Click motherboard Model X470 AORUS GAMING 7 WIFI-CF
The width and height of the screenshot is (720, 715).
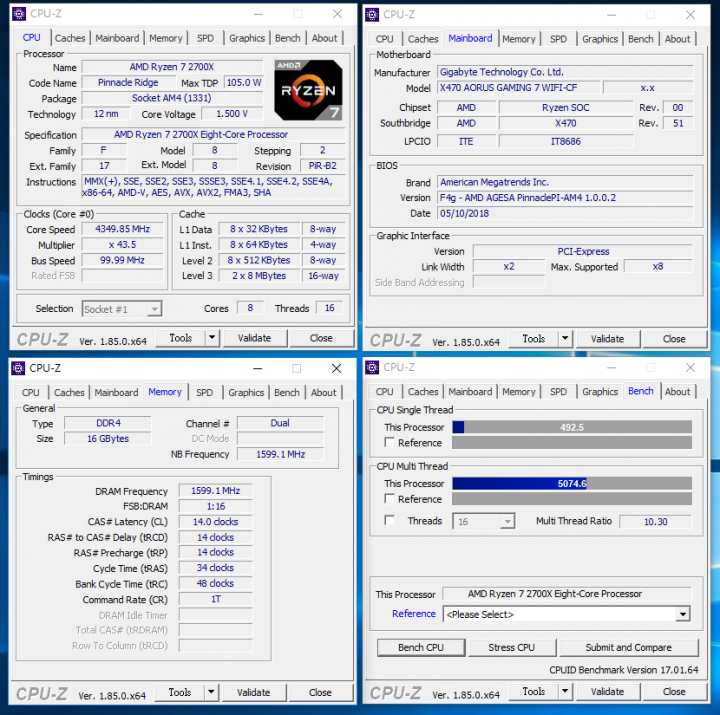click(x=518, y=88)
